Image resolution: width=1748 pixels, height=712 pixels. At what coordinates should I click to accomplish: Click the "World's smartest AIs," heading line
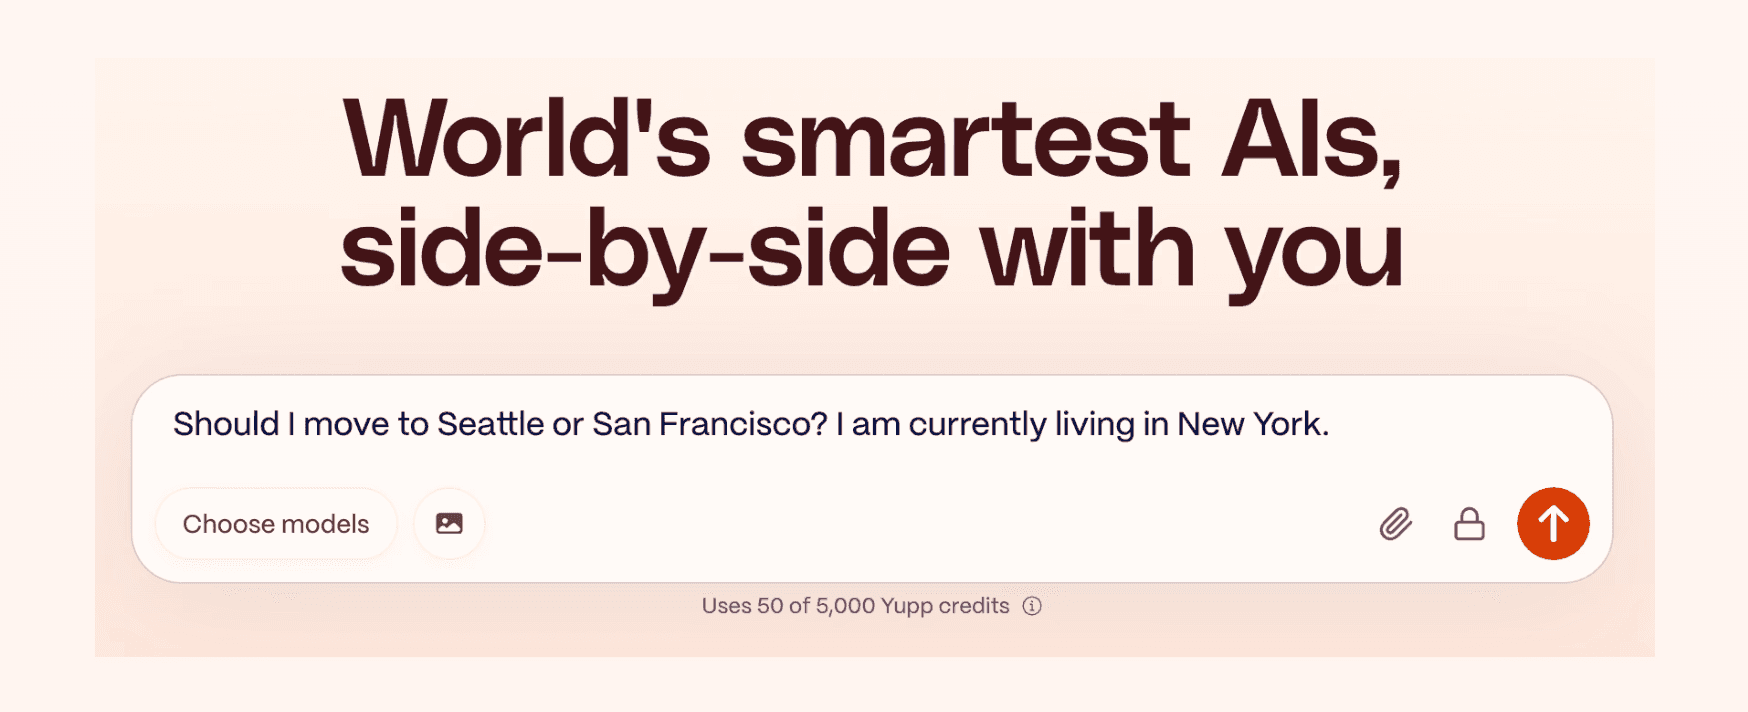pyautogui.click(x=872, y=140)
